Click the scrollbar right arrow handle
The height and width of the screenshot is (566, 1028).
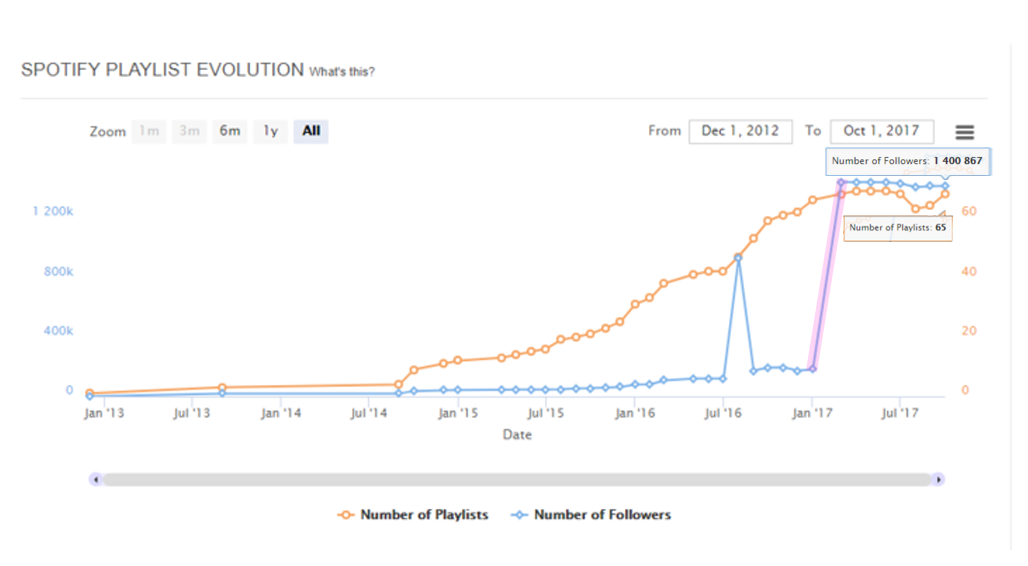939,480
